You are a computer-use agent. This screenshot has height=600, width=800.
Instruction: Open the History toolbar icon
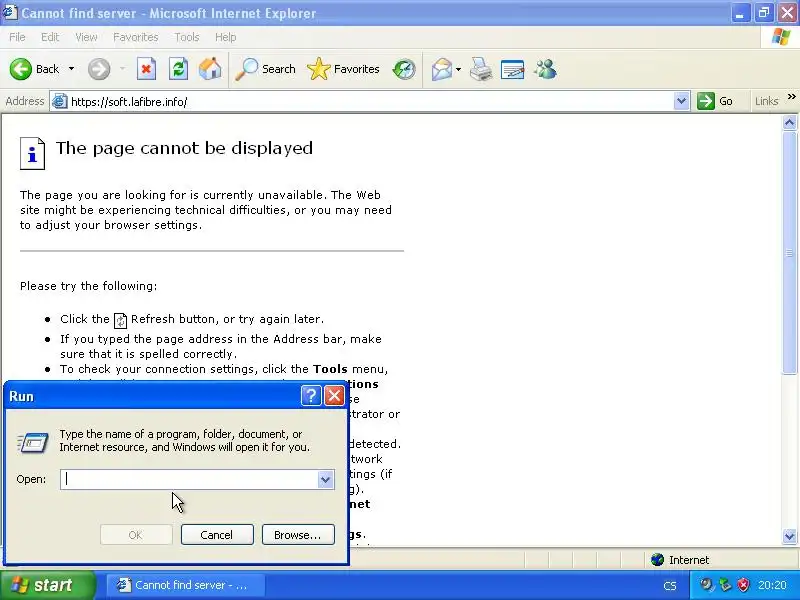[404, 69]
